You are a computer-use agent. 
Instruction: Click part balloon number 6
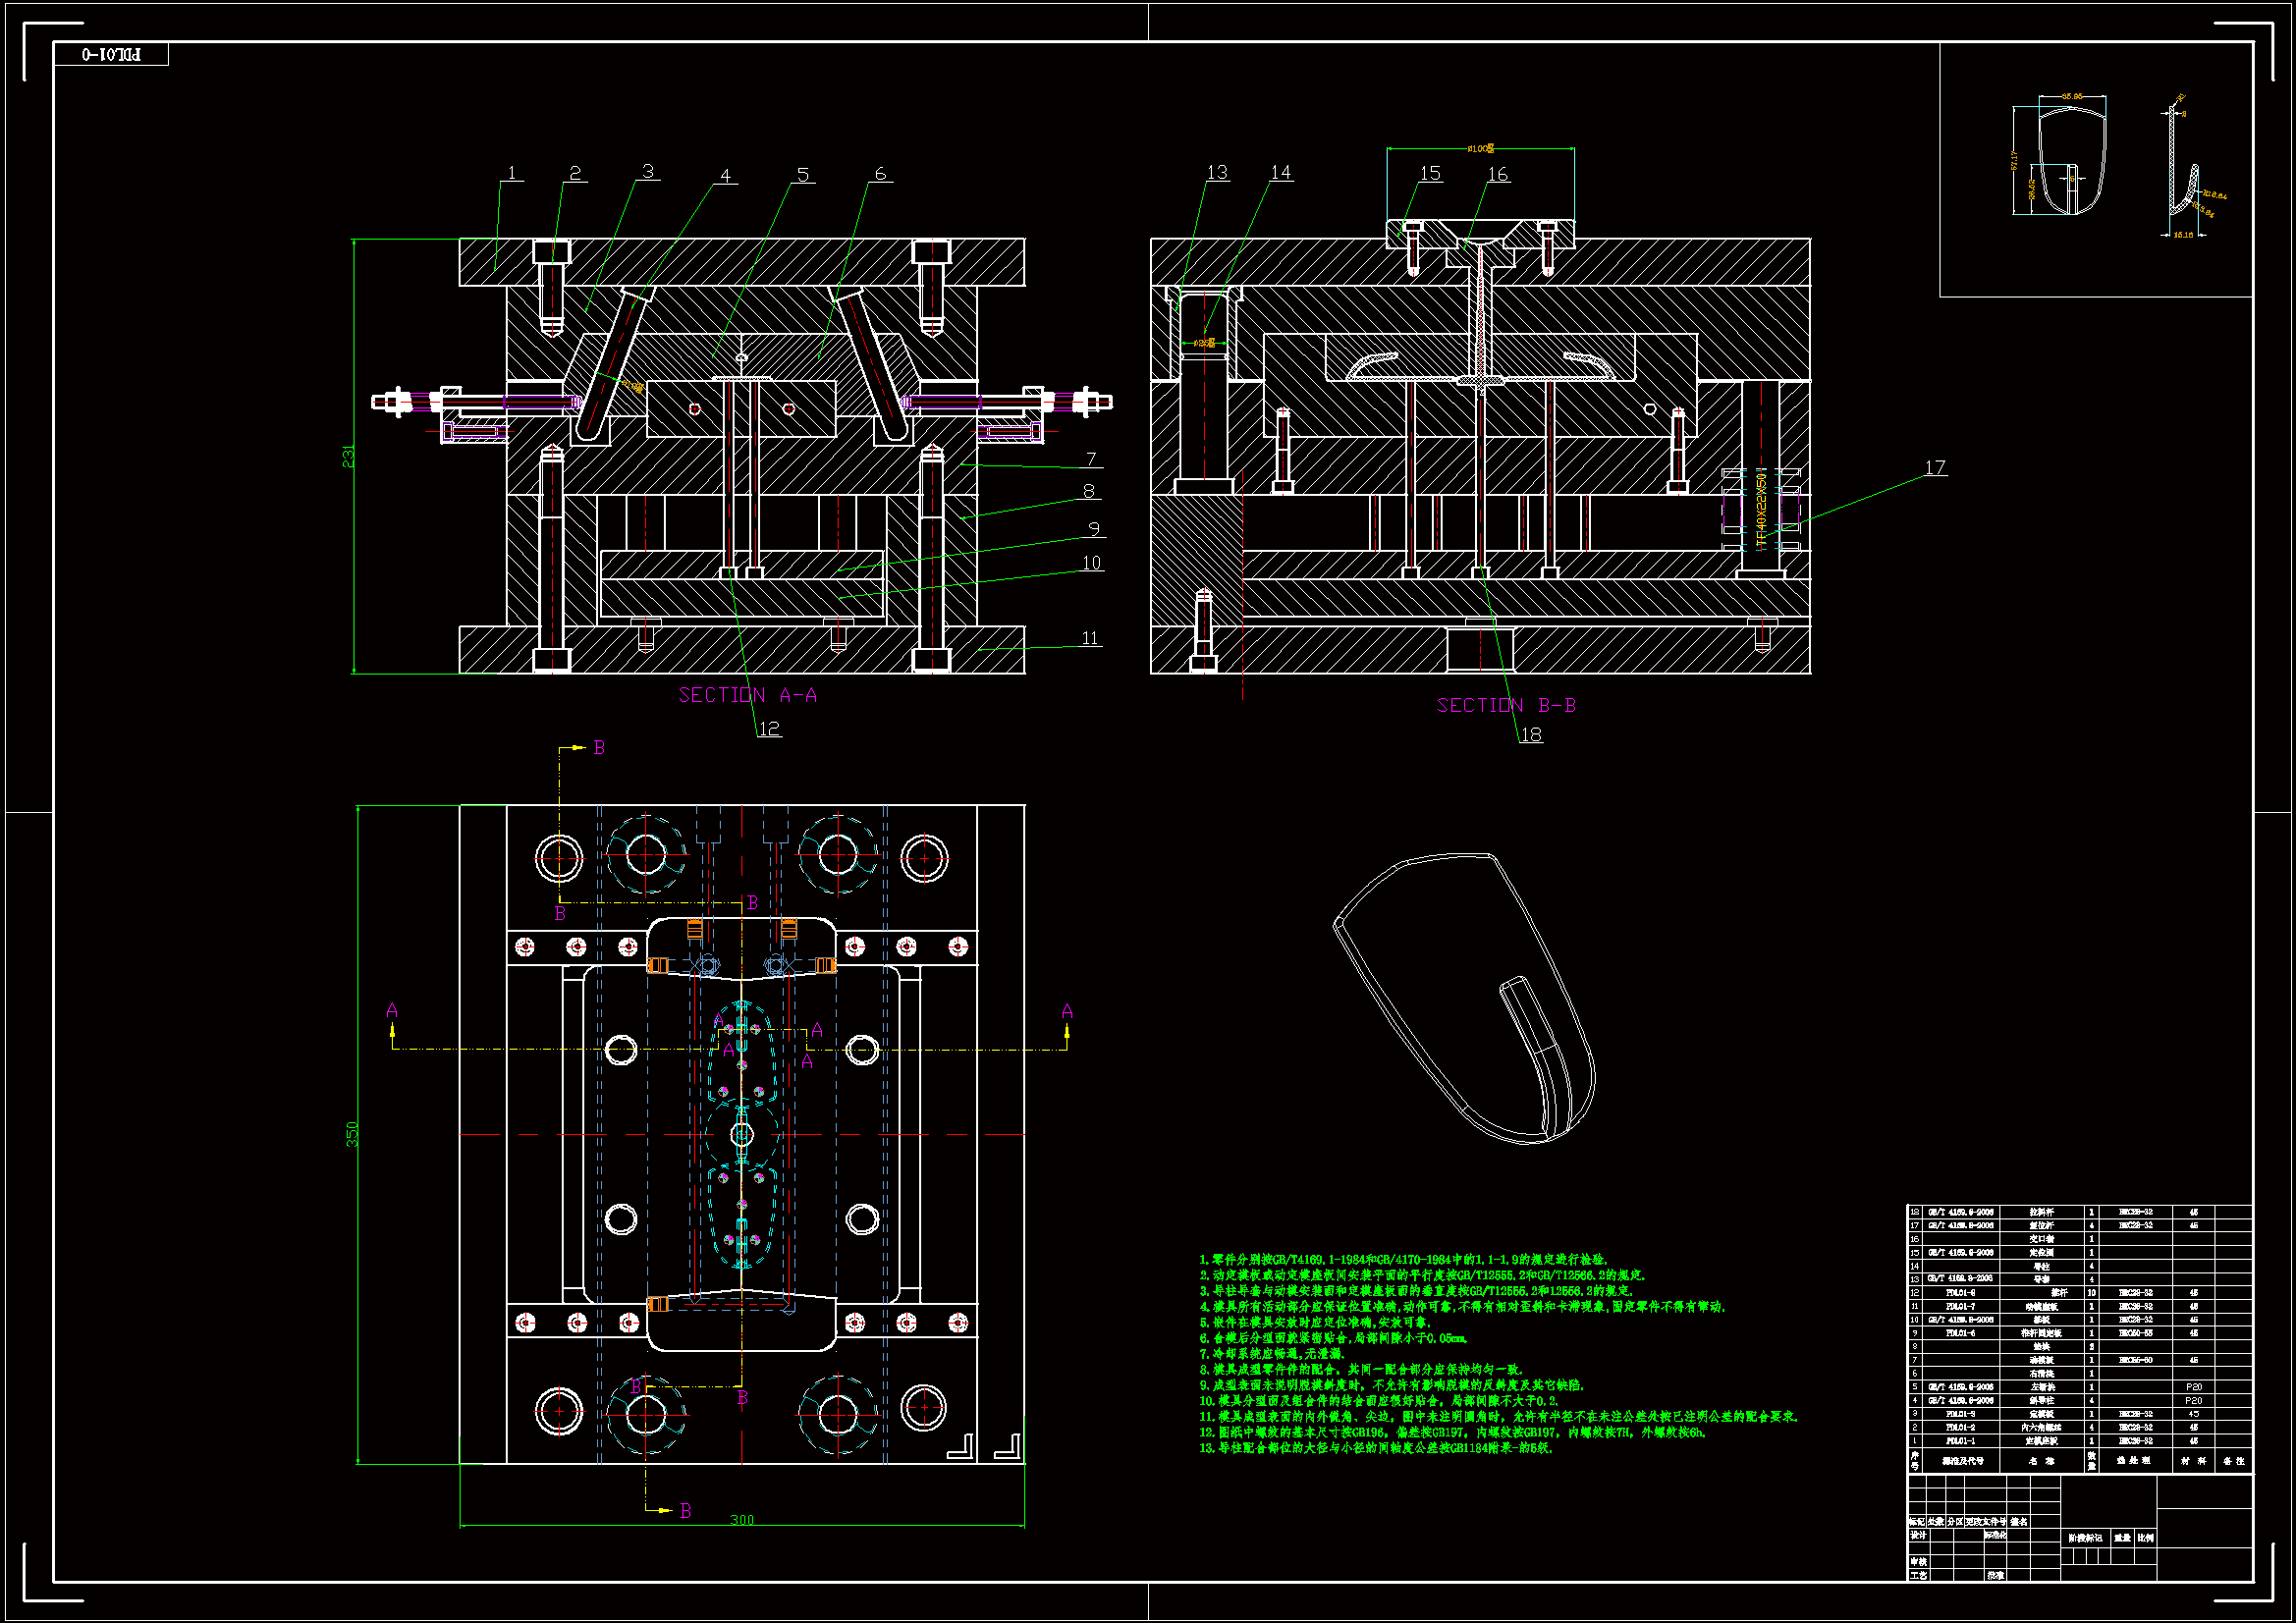point(880,173)
